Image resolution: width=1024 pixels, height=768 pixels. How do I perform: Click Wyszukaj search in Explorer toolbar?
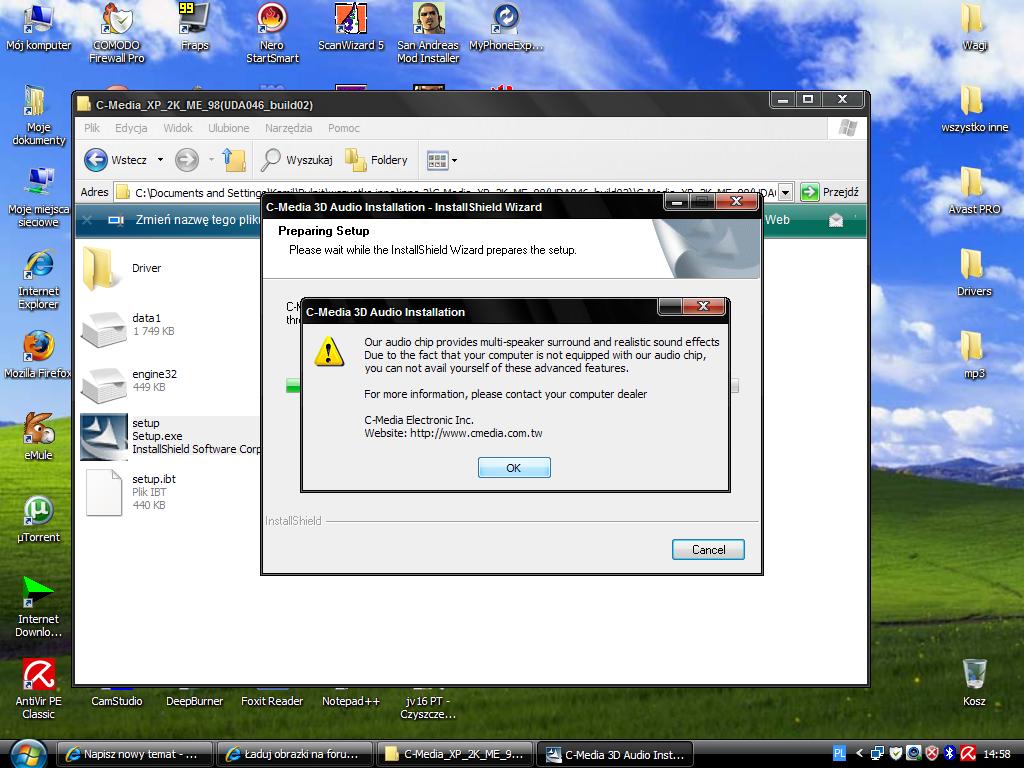[297, 160]
